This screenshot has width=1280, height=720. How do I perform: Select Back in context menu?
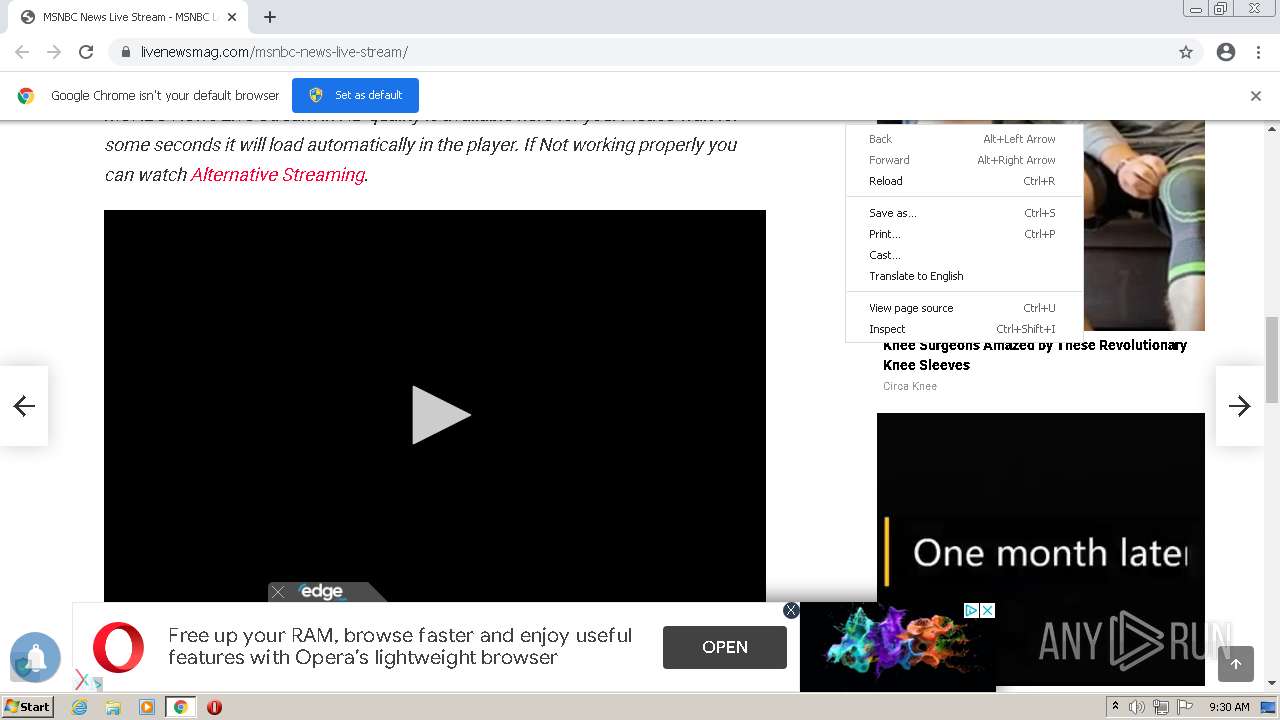point(963,139)
